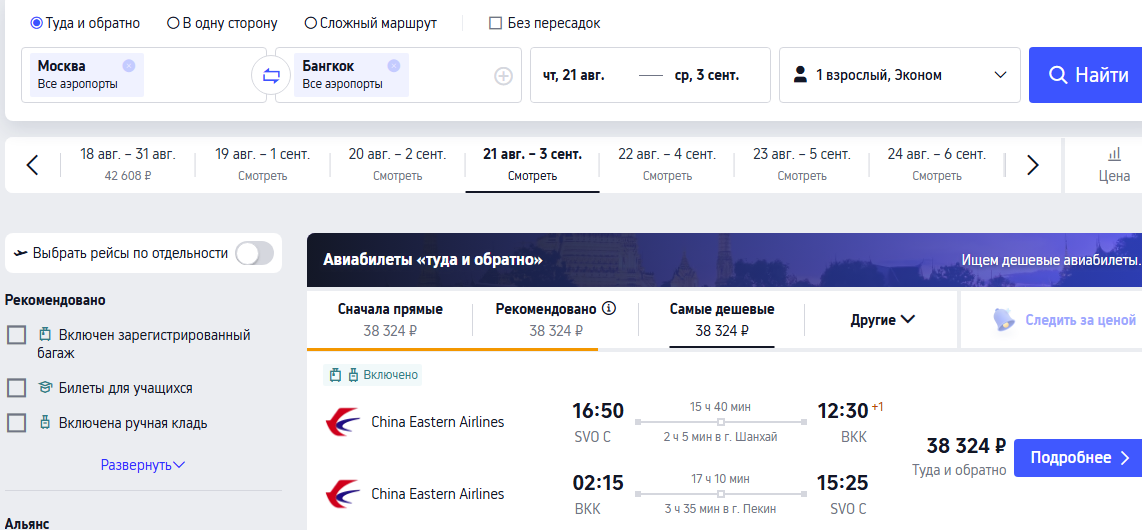Swap origin and destination cities
This screenshot has width=1142, height=530.
point(271,76)
